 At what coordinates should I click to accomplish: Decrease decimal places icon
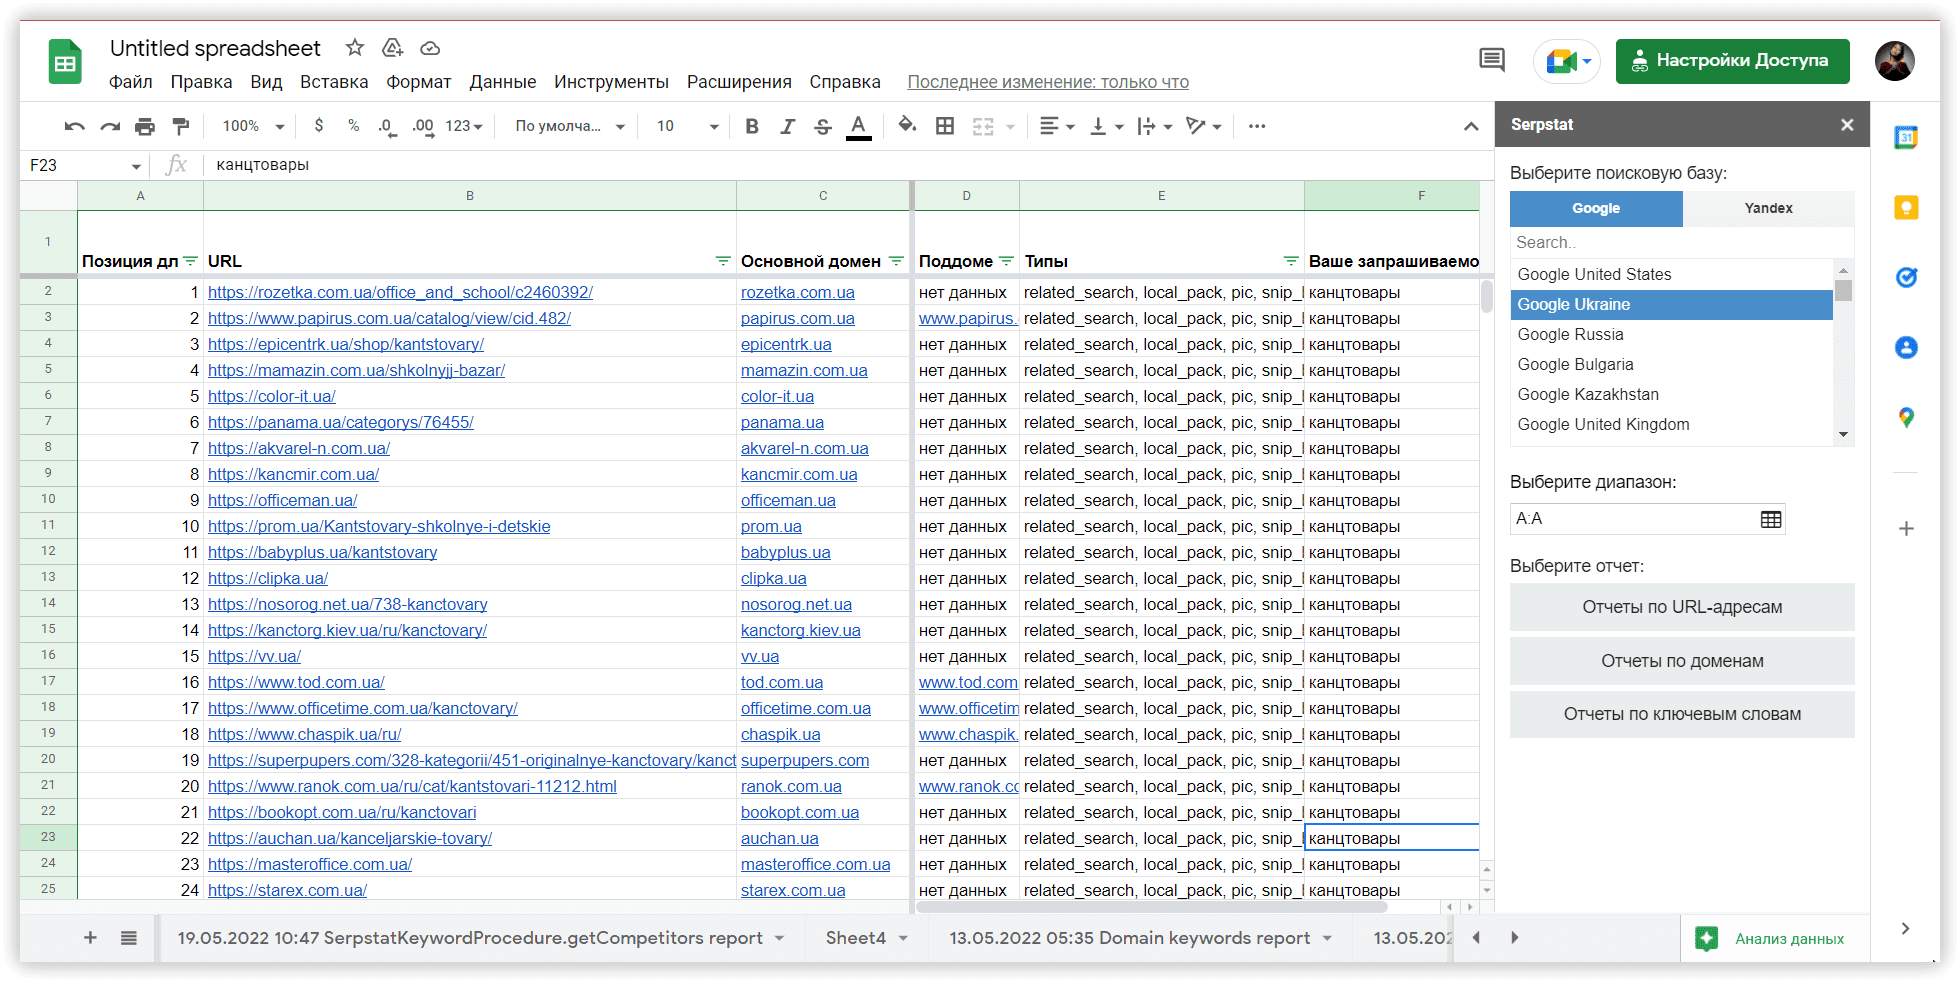click(x=386, y=126)
